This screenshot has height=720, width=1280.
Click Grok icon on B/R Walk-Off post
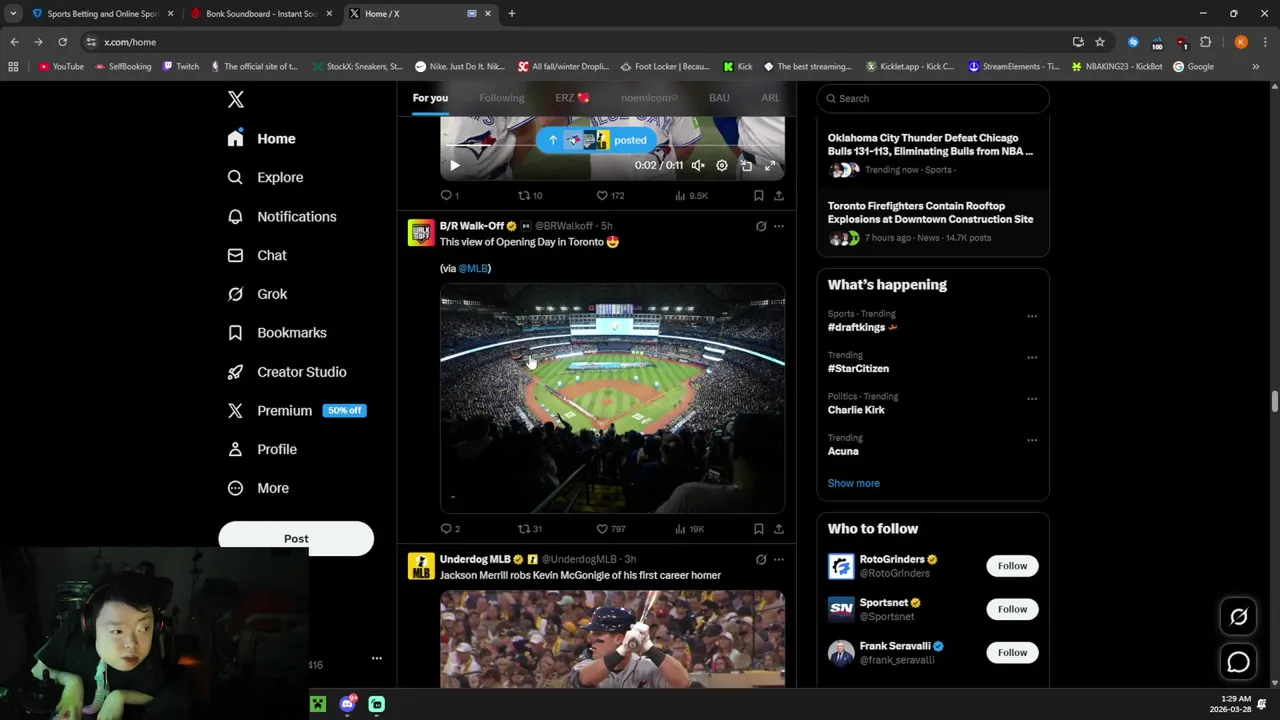tap(761, 226)
